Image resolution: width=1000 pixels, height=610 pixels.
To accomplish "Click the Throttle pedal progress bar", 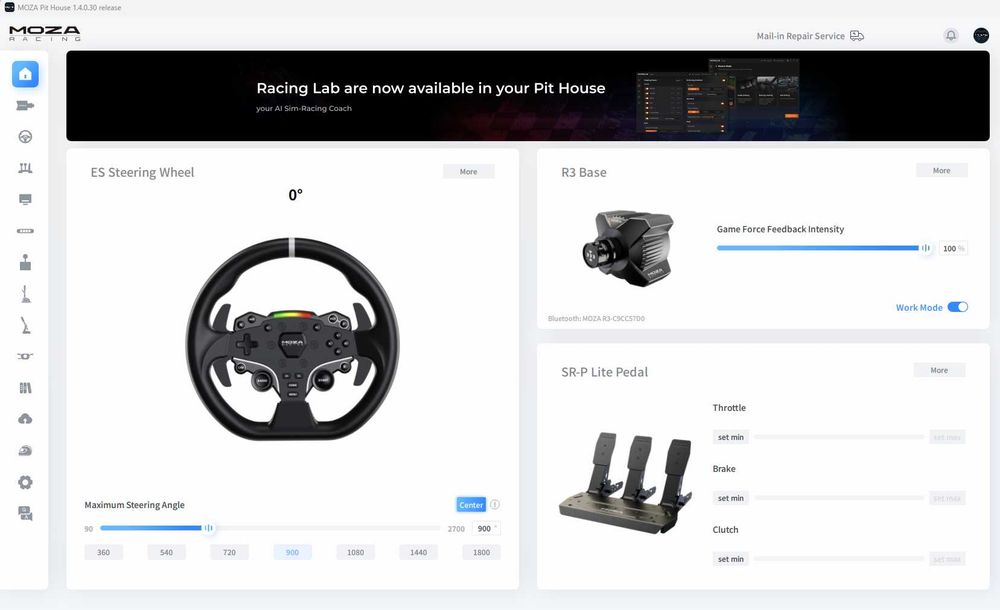I will coord(839,437).
